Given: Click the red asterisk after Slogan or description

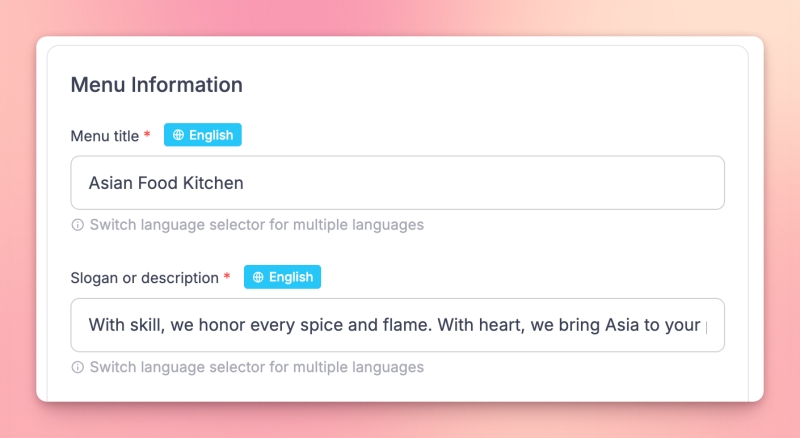Looking at the screenshot, I should click(x=227, y=277).
